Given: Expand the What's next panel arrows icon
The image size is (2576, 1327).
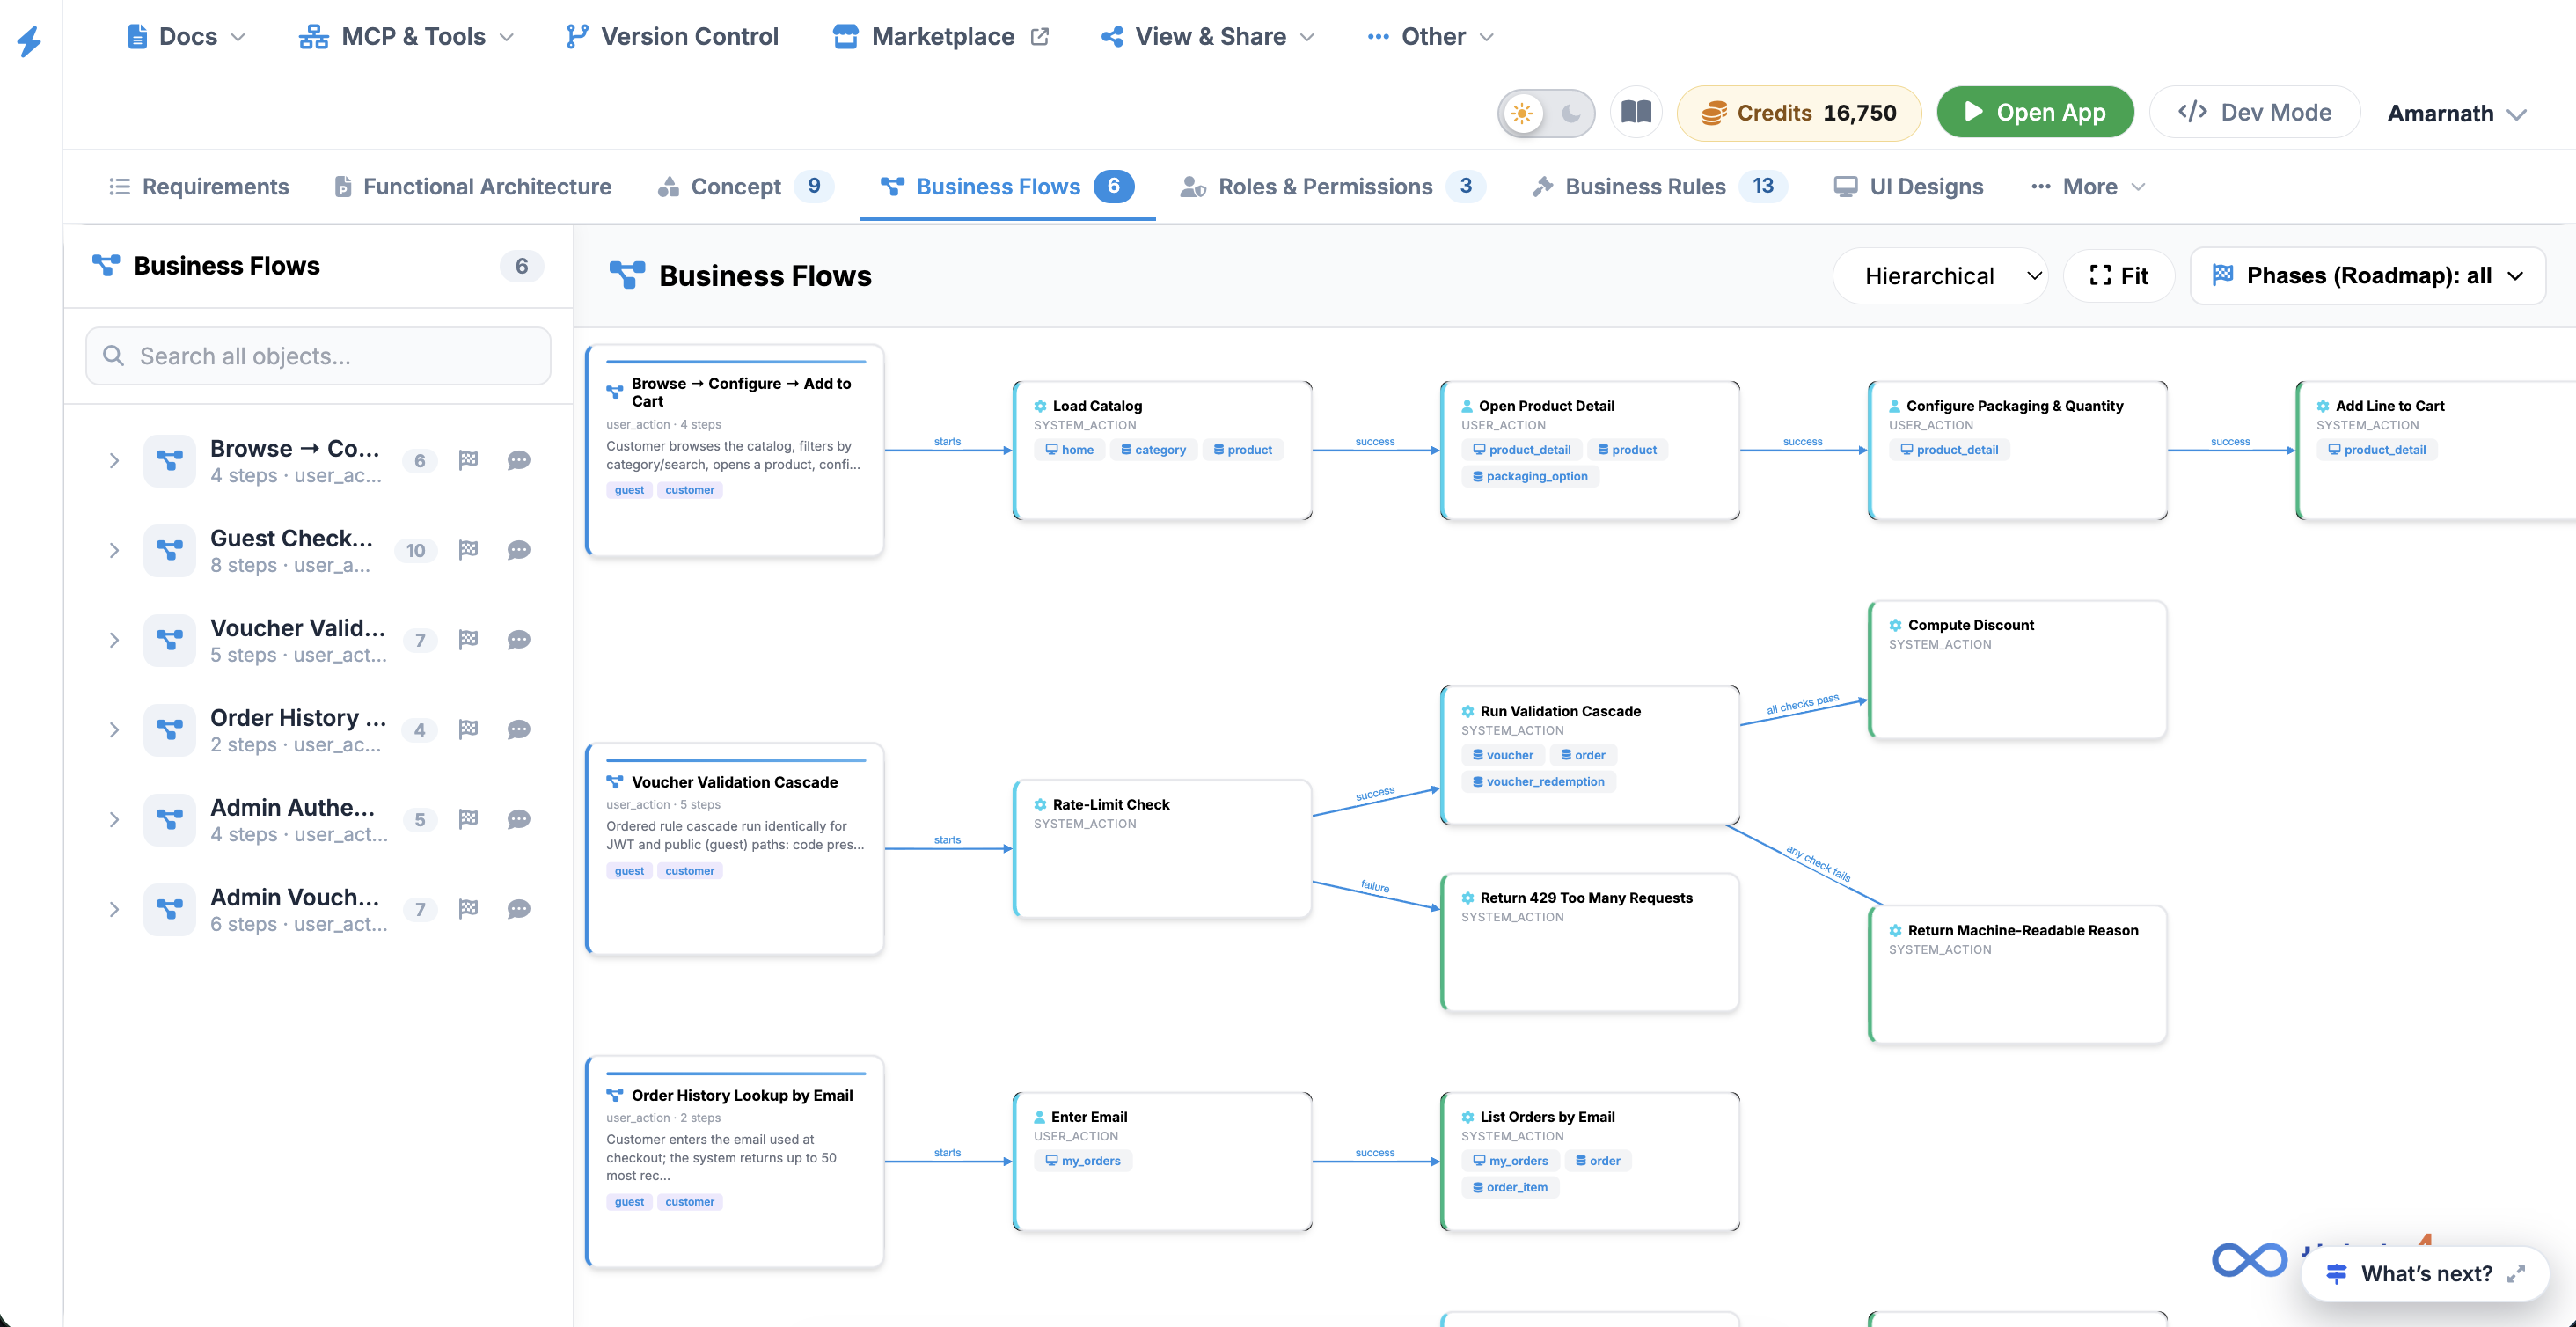Looking at the screenshot, I should 2516,1273.
